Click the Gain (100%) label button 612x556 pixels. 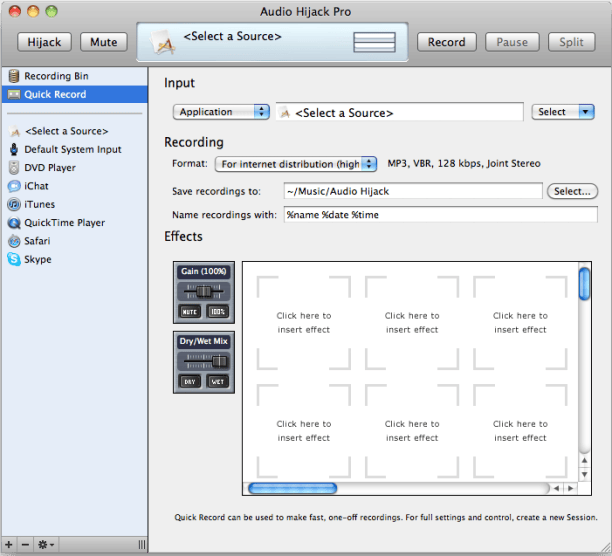click(203, 271)
